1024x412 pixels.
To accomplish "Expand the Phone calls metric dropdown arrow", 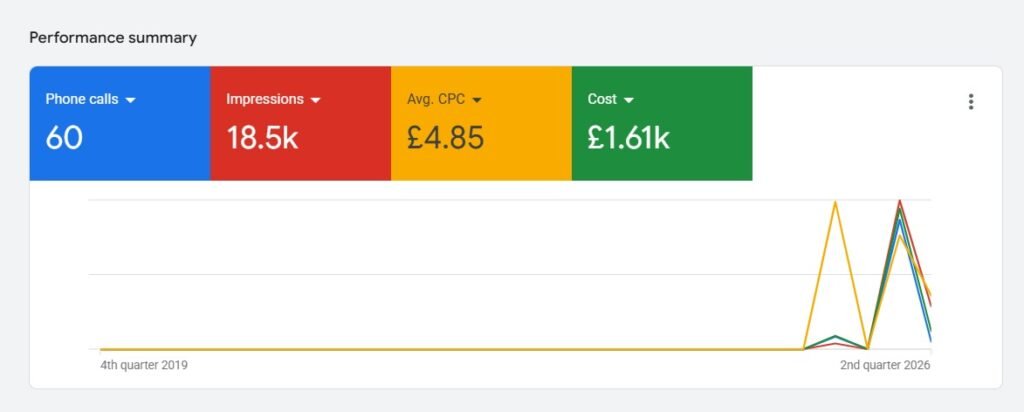I will 130,100.
